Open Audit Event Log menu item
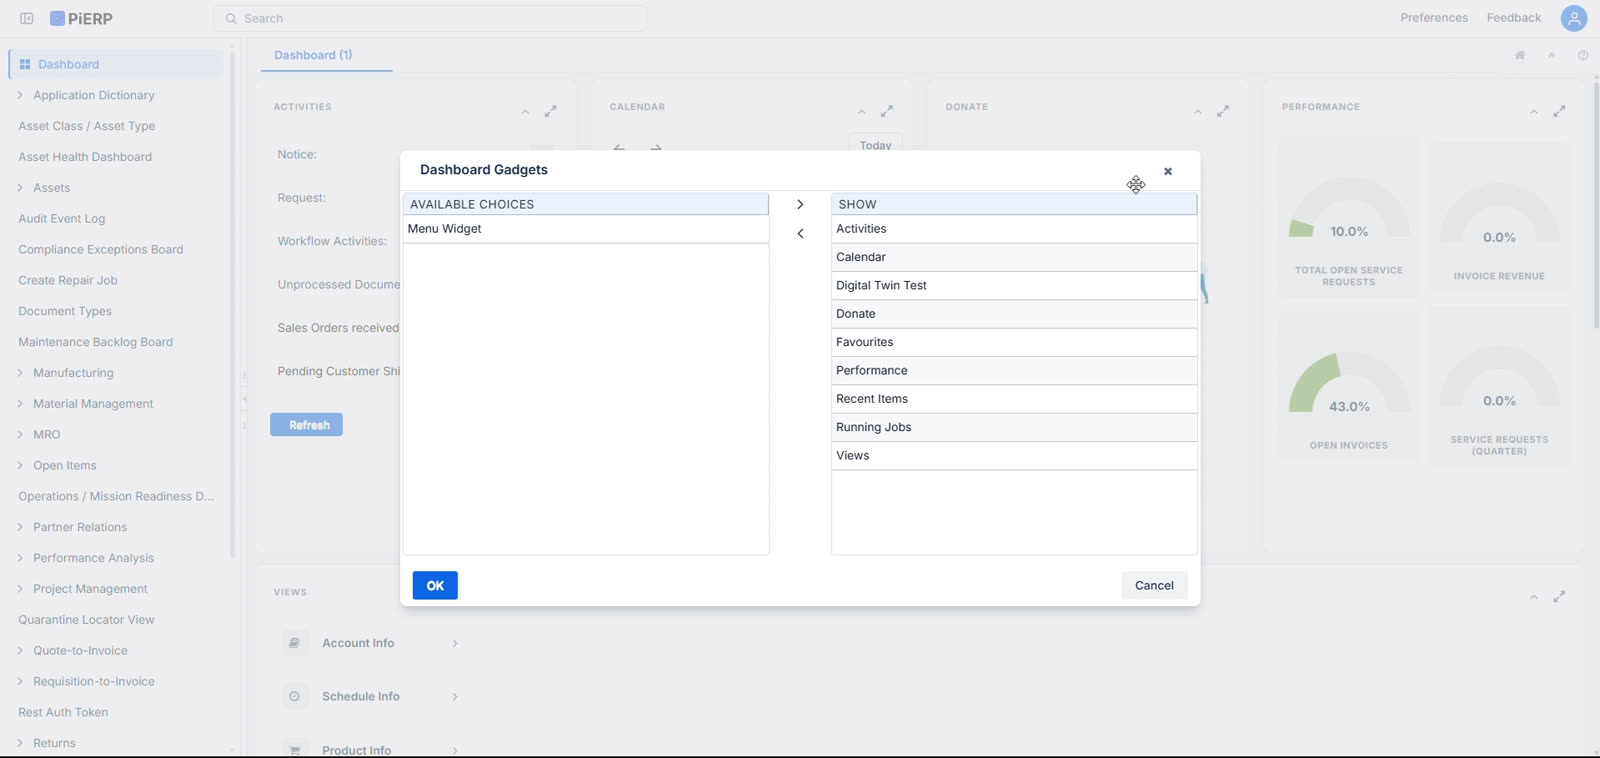Screen dimensions: 1600x758 coord(62,218)
